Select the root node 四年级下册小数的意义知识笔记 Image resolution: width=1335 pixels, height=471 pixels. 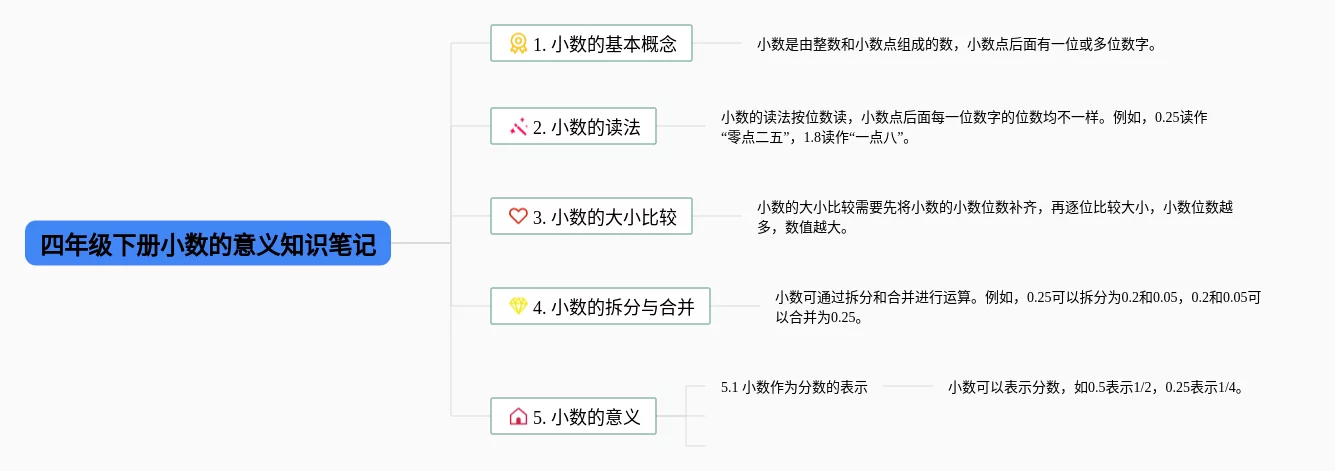[208, 243]
